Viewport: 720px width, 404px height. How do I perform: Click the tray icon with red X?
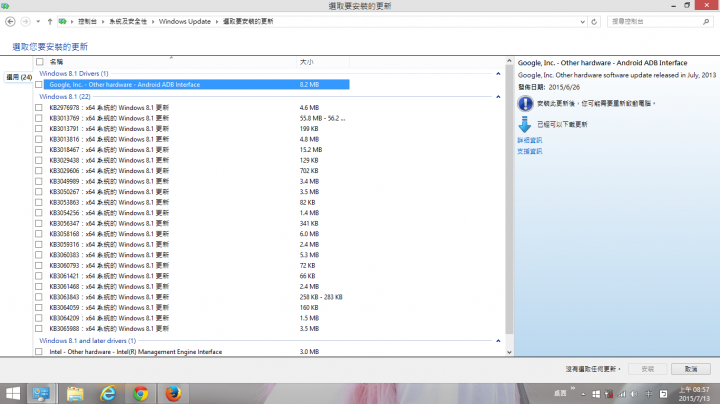tap(609, 394)
